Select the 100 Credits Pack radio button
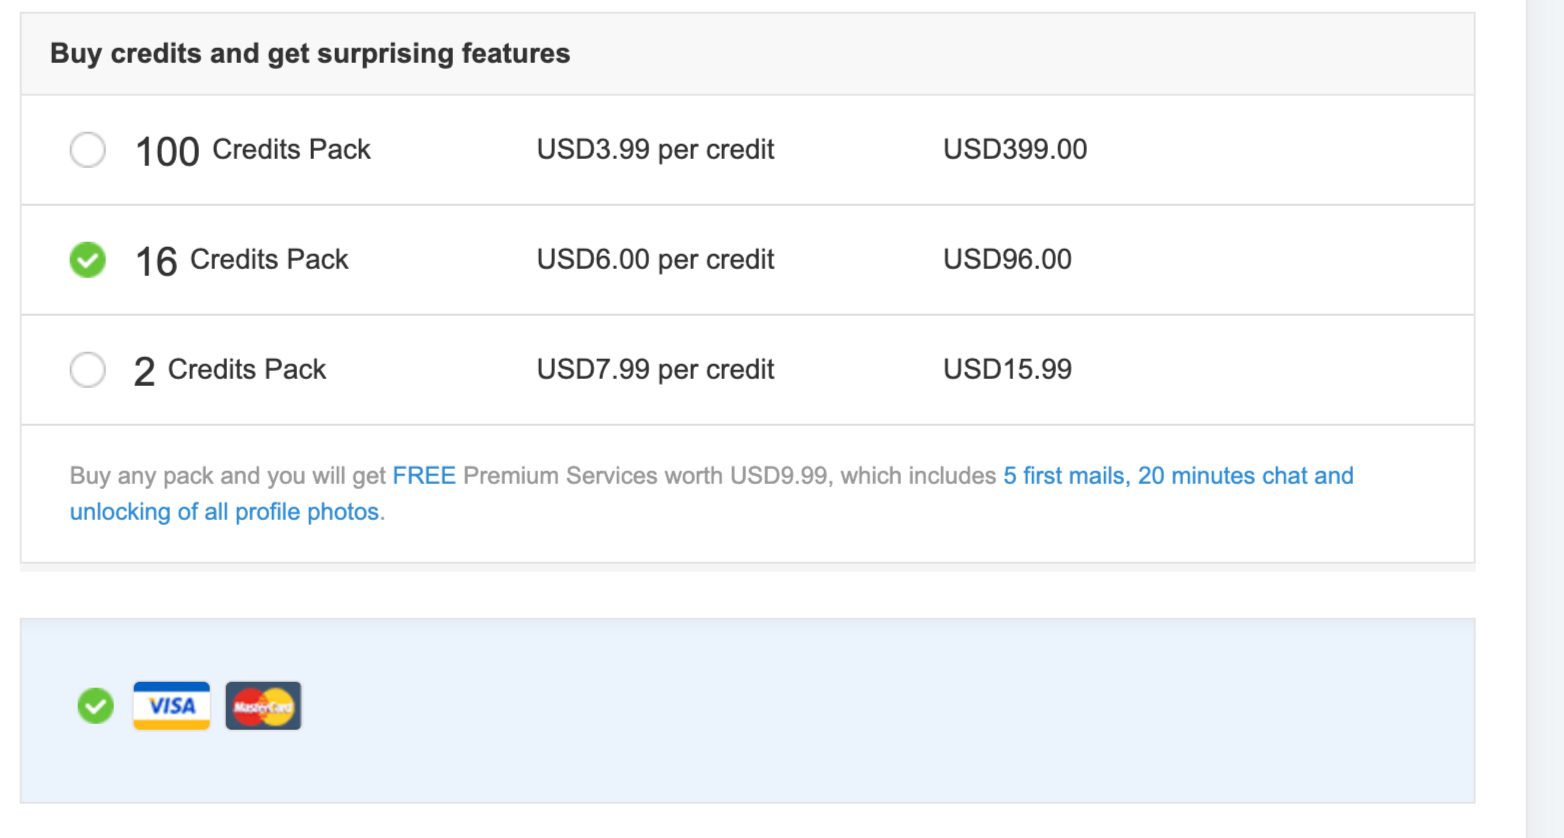This screenshot has width=1564, height=838. (87, 149)
